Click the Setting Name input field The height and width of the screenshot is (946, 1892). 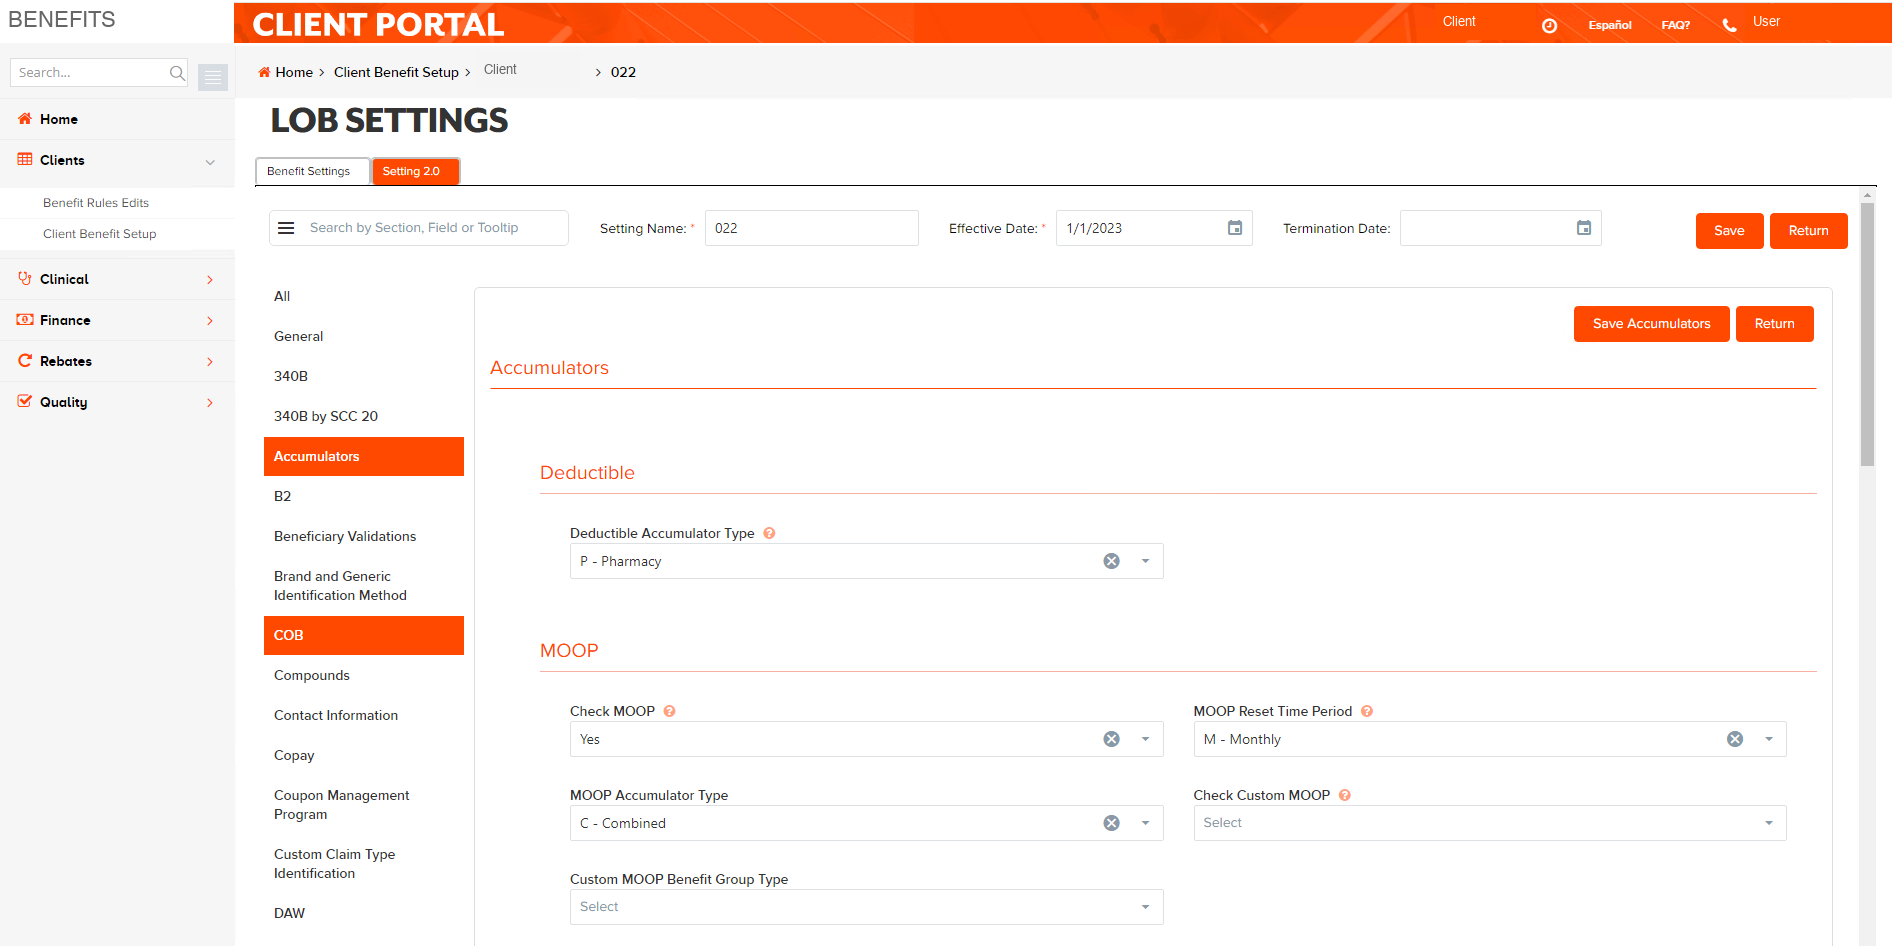(x=811, y=228)
